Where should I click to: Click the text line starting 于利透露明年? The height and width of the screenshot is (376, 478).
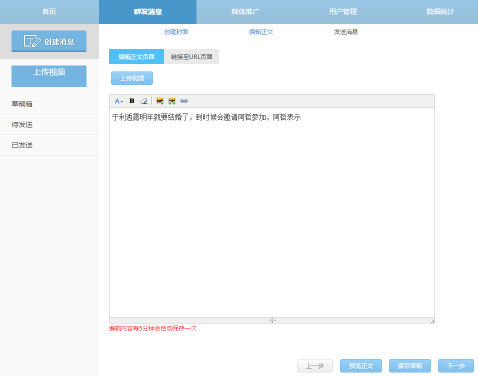206,117
